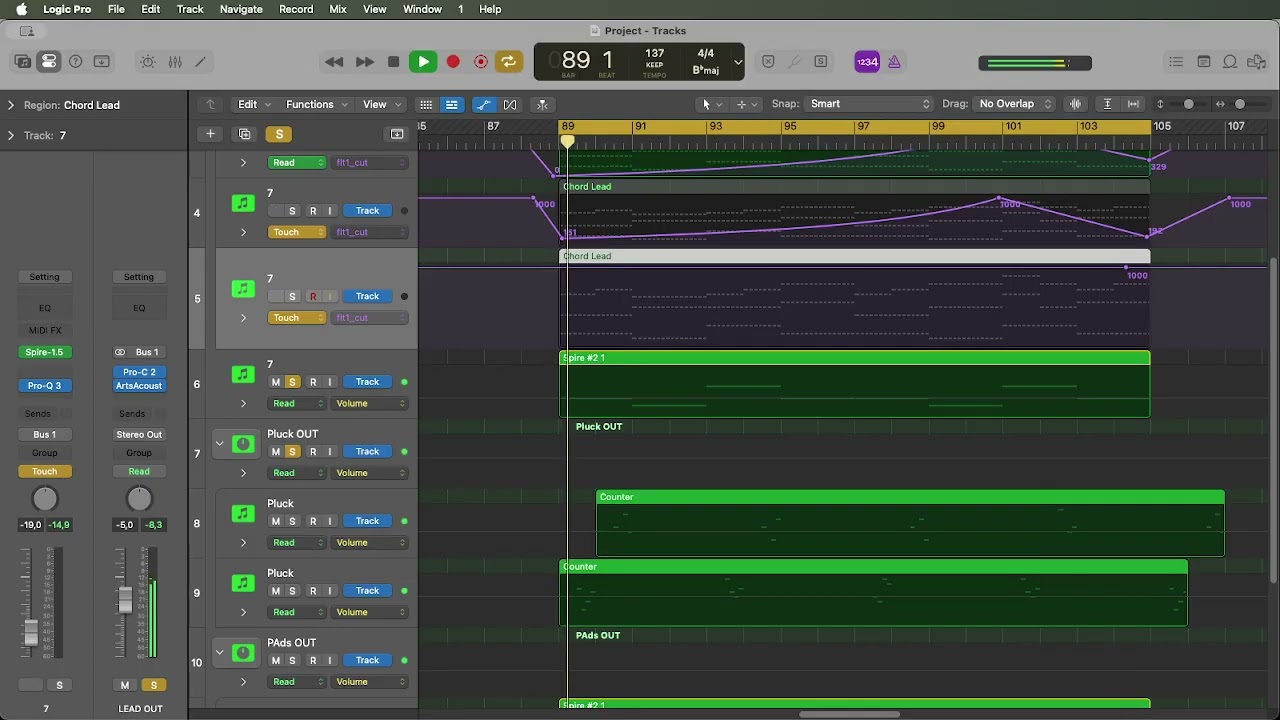This screenshot has width=1280, height=720.
Task: Show grid view button in Tracks toolbar
Action: (x=426, y=104)
